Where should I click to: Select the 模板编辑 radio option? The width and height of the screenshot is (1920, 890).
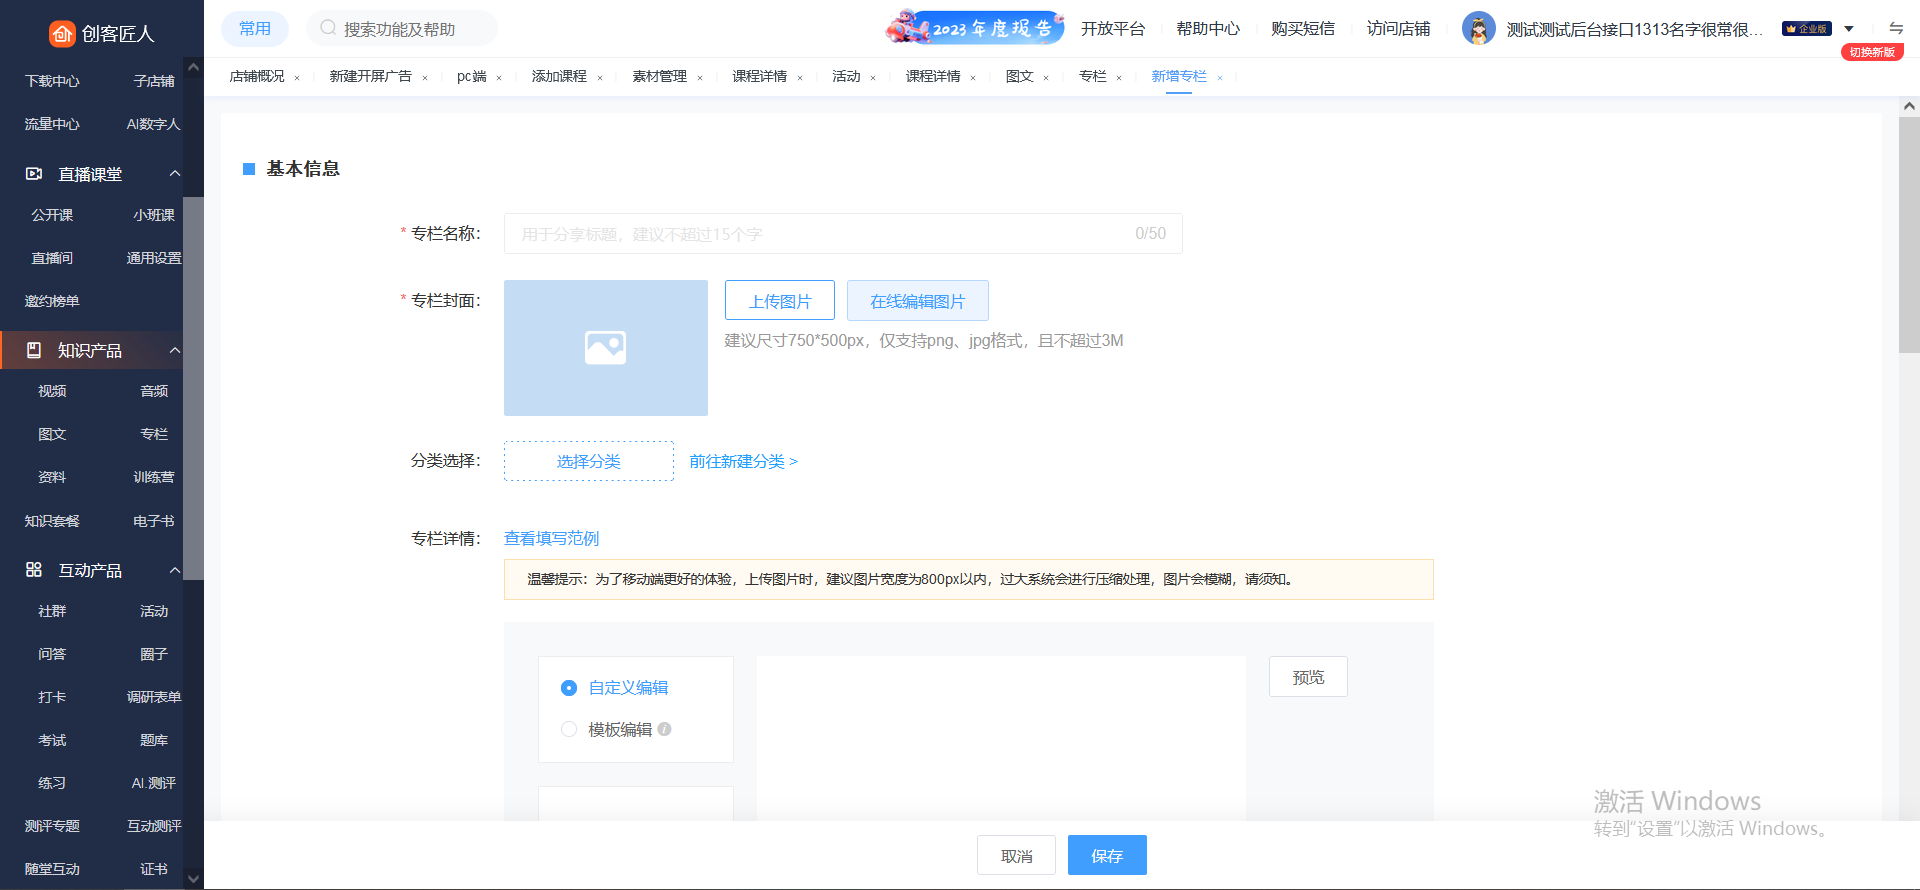(569, 729)
